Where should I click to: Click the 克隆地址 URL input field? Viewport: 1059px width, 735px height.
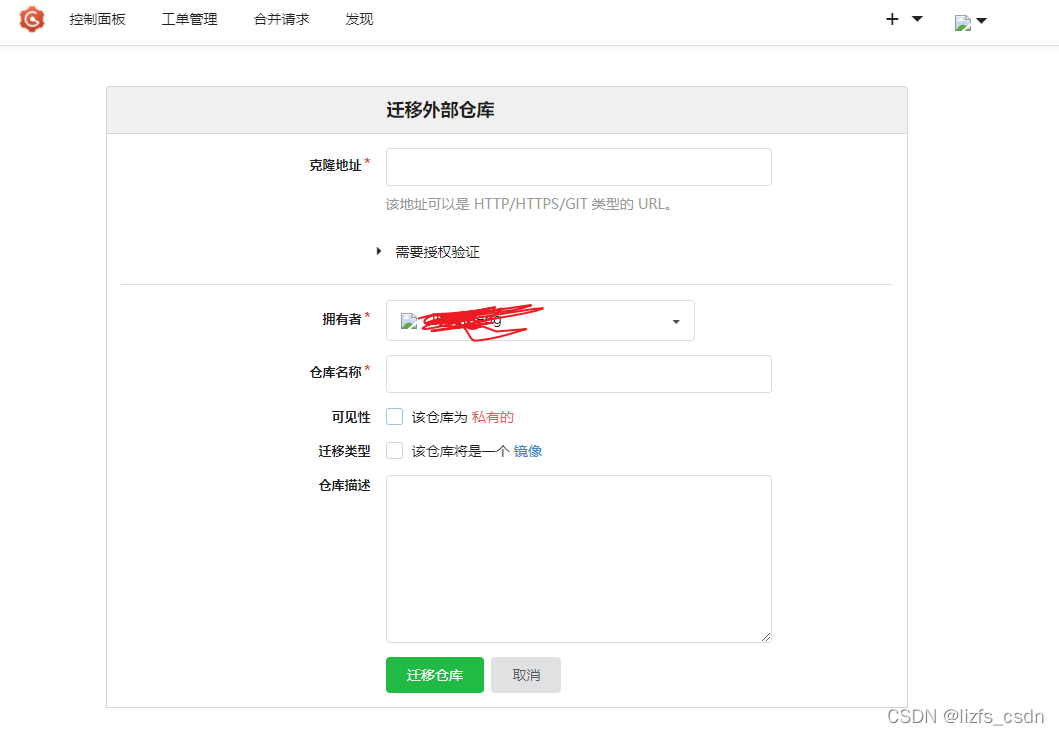[x=578, y=167]
